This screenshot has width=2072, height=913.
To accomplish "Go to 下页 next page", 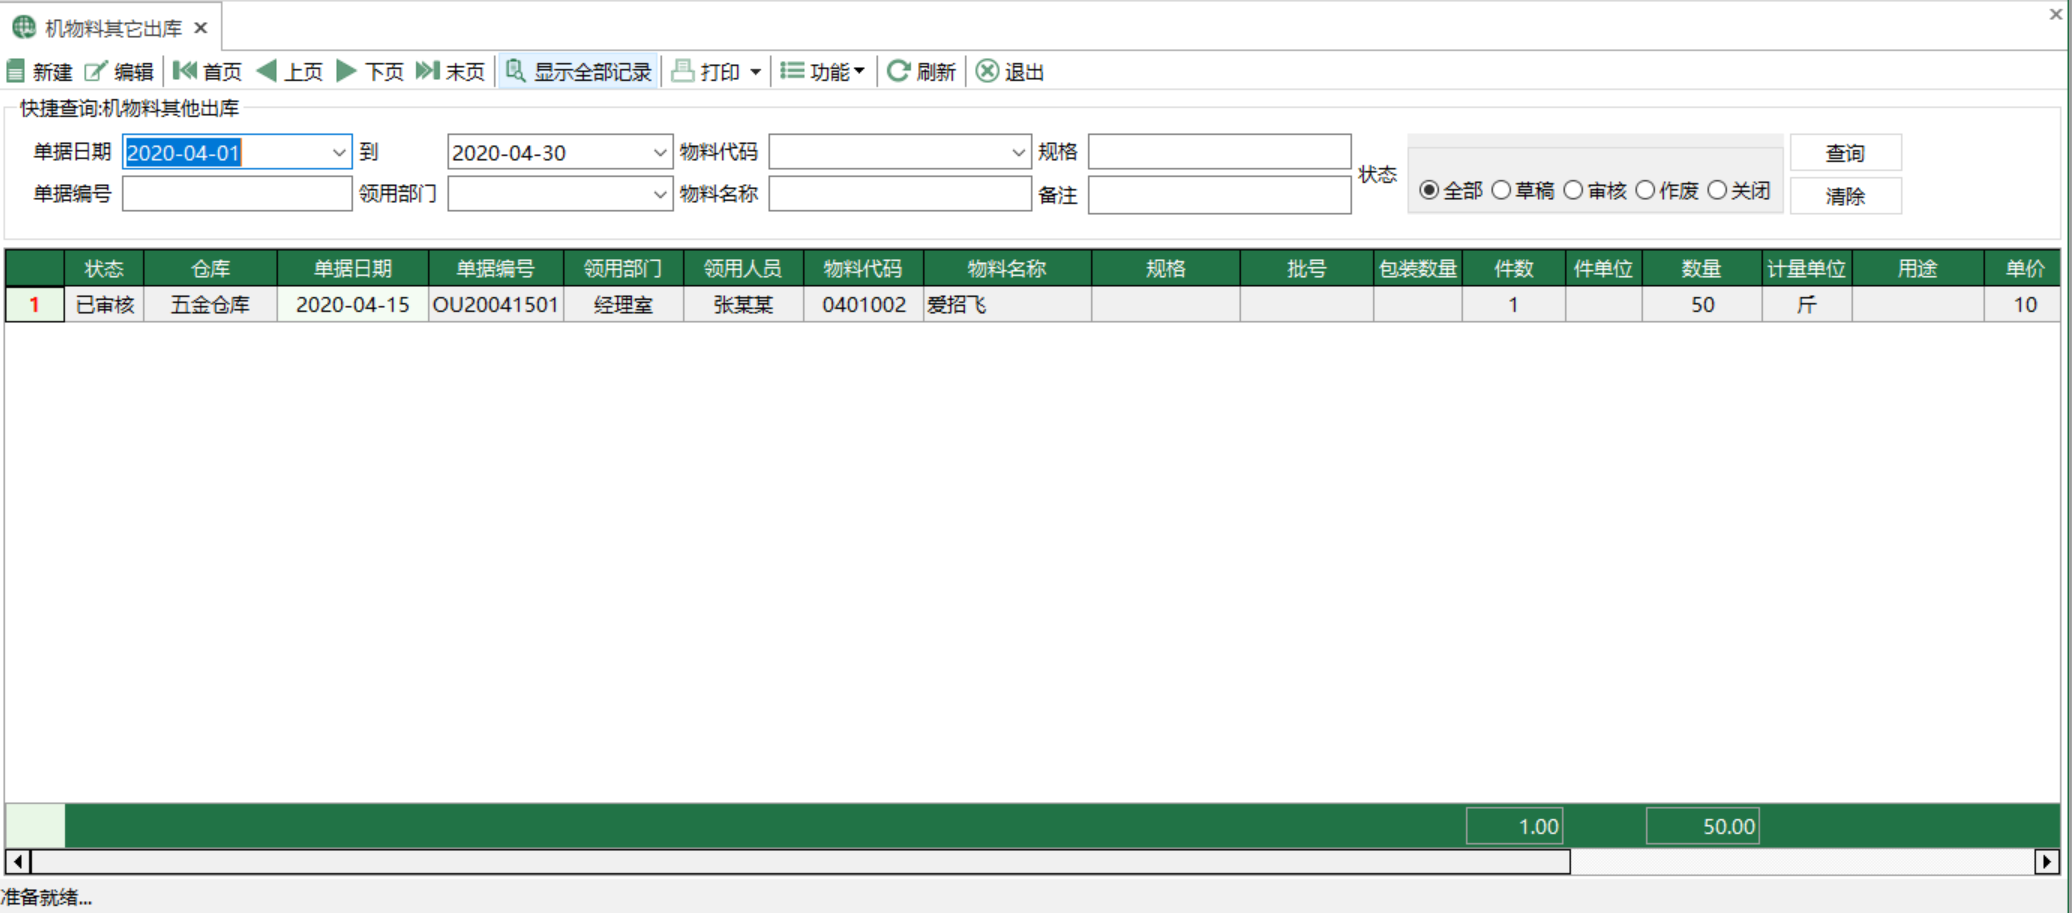I will point(370,71).
